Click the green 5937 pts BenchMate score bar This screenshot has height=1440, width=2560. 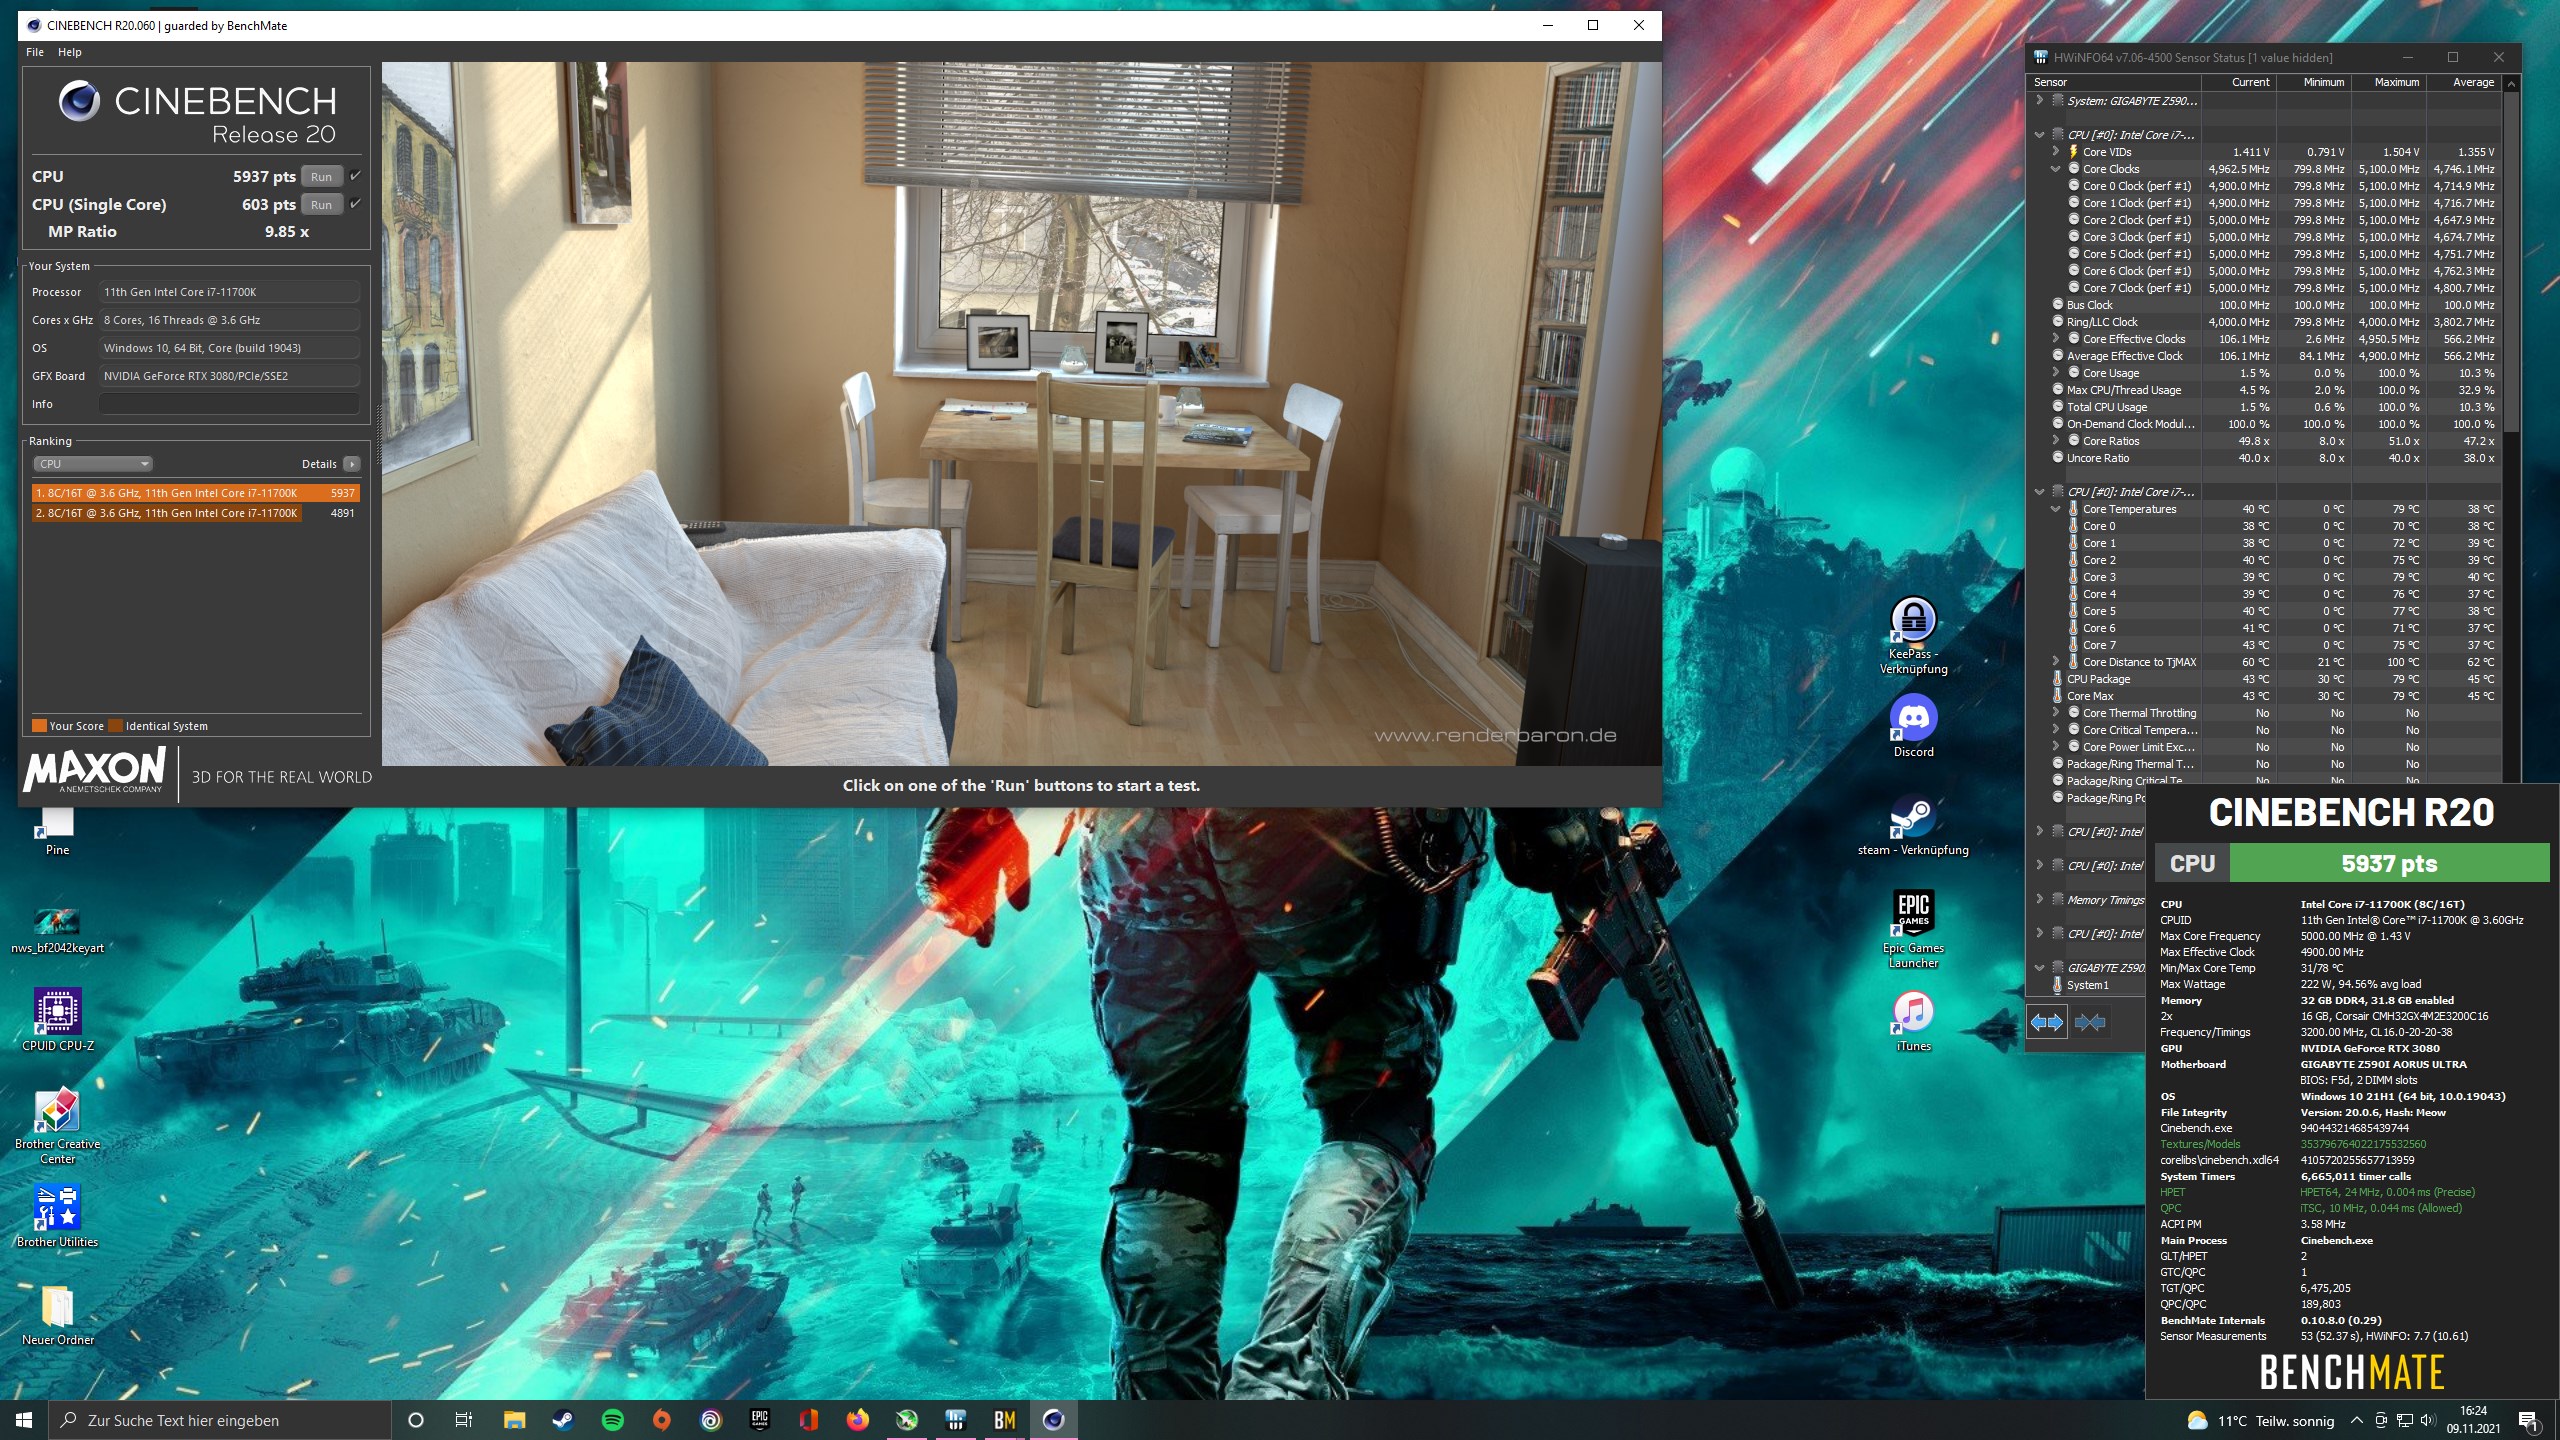2388,863
